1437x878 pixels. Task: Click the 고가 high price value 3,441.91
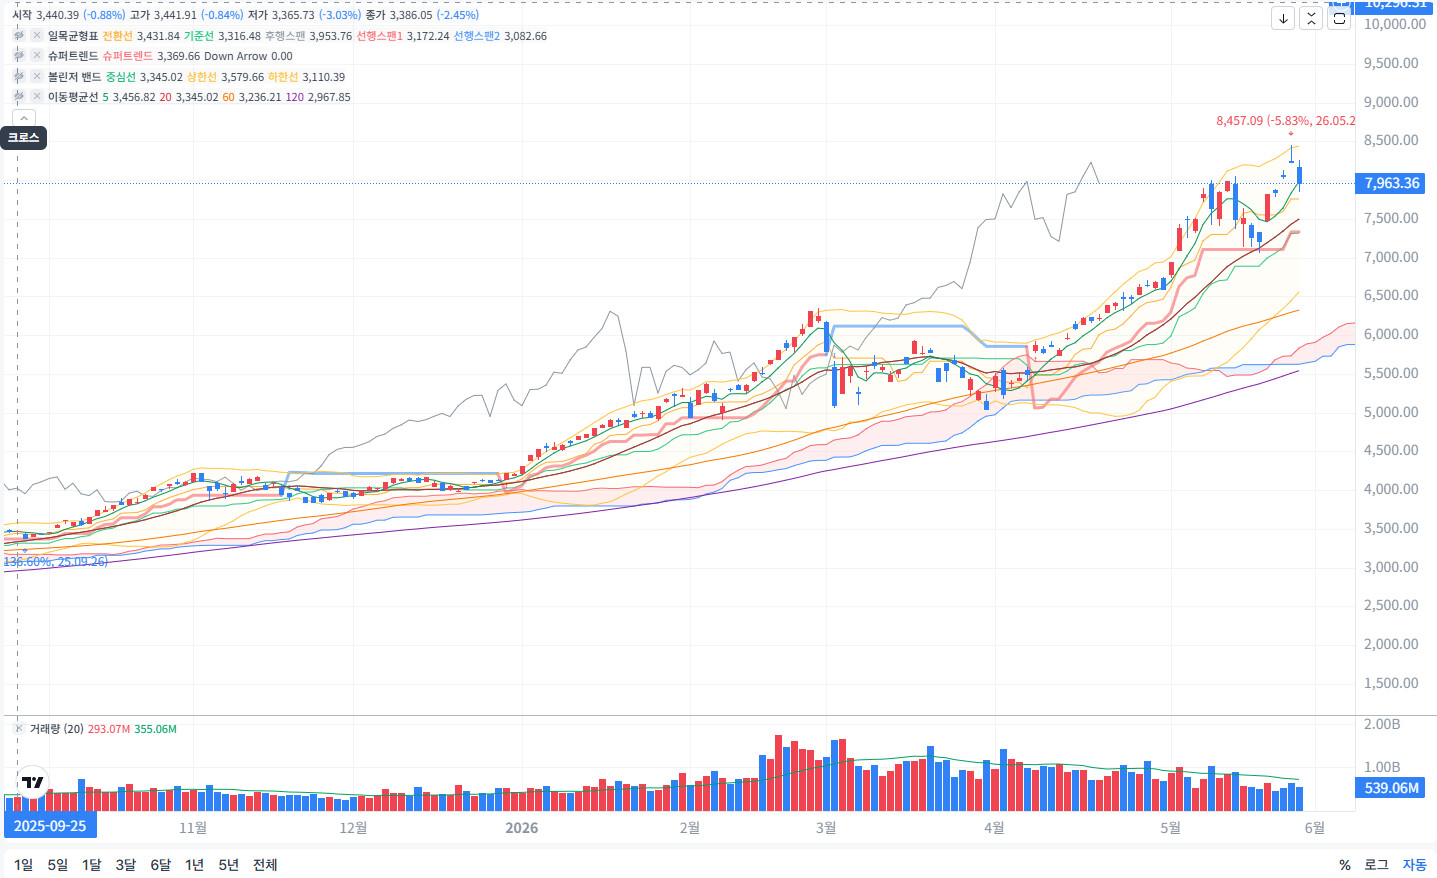tap(175, 15)
